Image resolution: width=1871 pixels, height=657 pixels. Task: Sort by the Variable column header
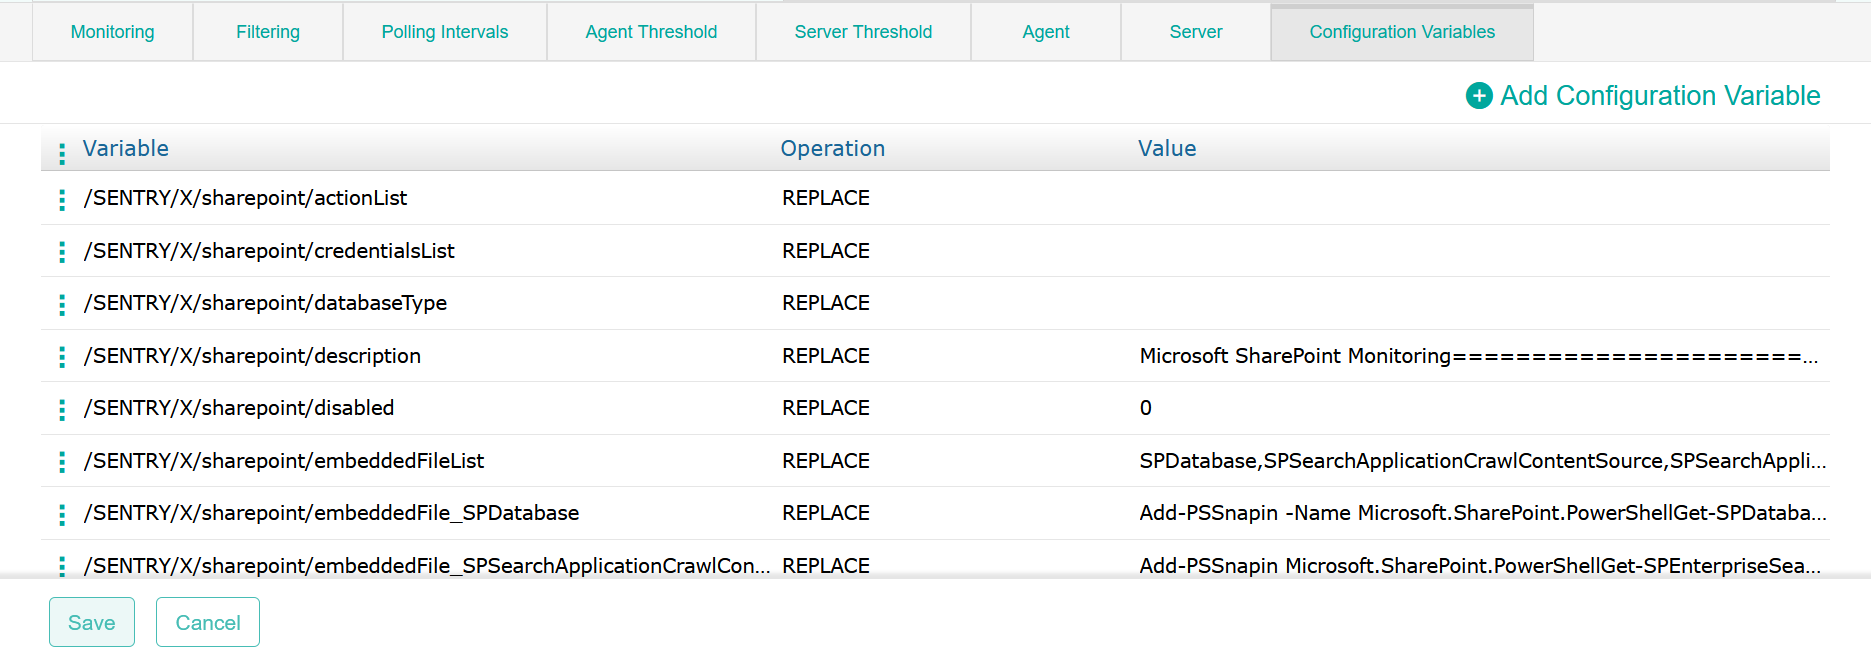pyautogui.click(x=126, y=149)
